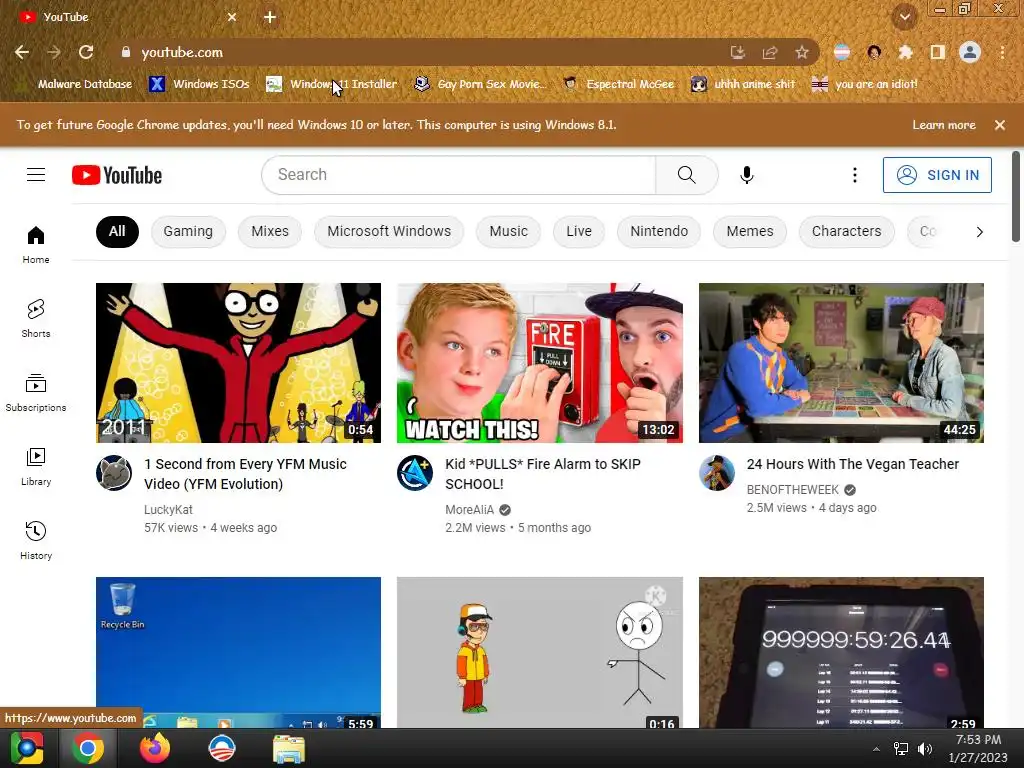Viewport: 1024px width, 768px height.
Task: Select the All filter chip
Action: click(117, 232)
